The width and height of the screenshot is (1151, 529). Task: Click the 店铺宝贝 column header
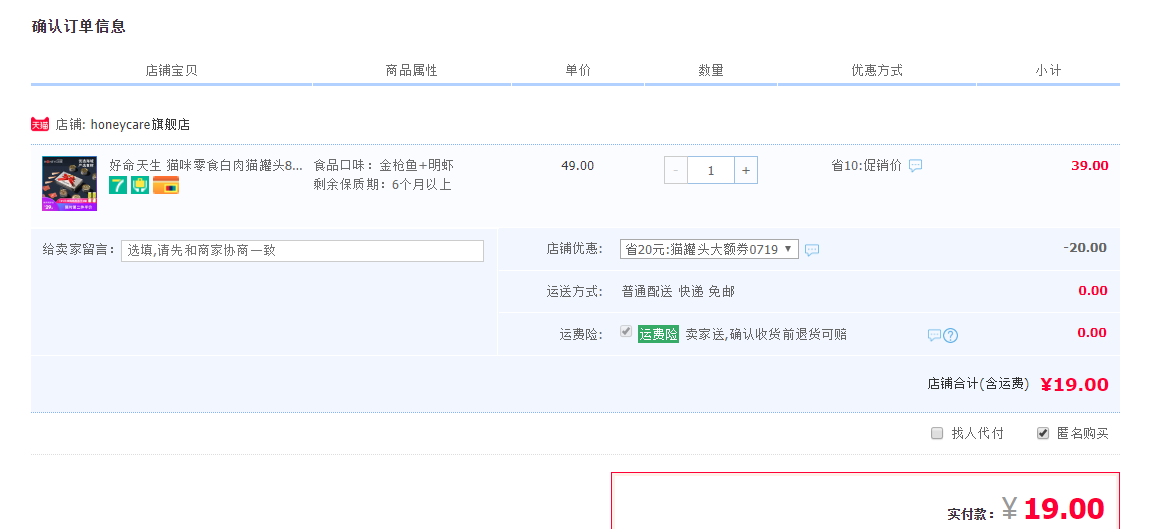click(171, 70)
